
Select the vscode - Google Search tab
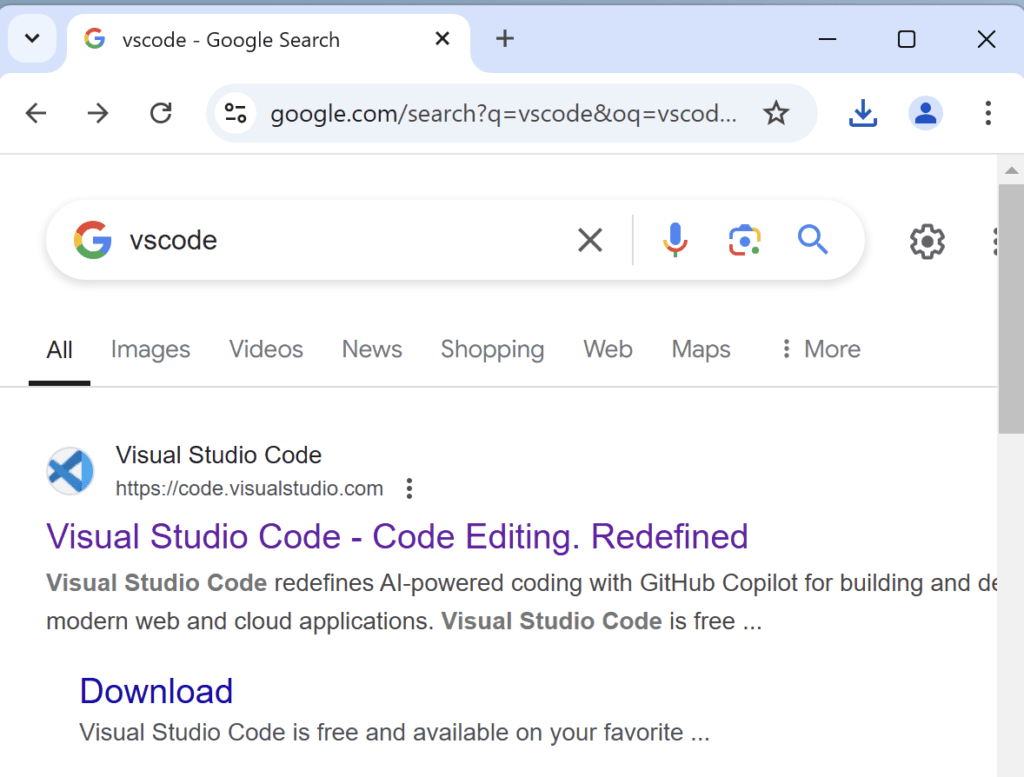point(268,40)
